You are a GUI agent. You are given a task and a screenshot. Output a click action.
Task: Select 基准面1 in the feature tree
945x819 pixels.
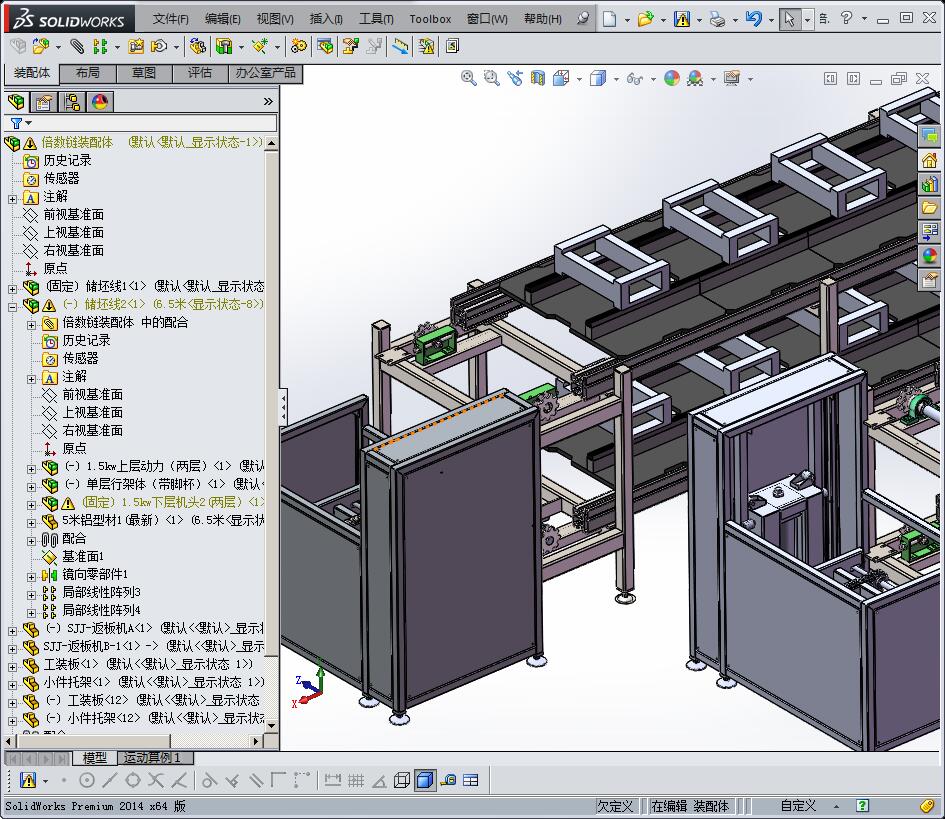pyautogui.click(x=83, y=556)
